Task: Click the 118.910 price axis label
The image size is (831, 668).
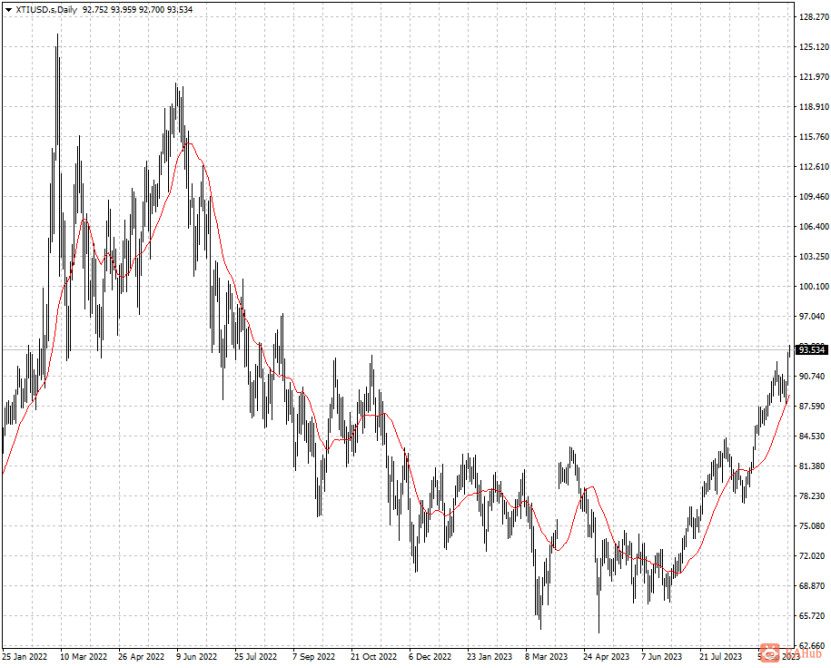Action: [814, 107]
